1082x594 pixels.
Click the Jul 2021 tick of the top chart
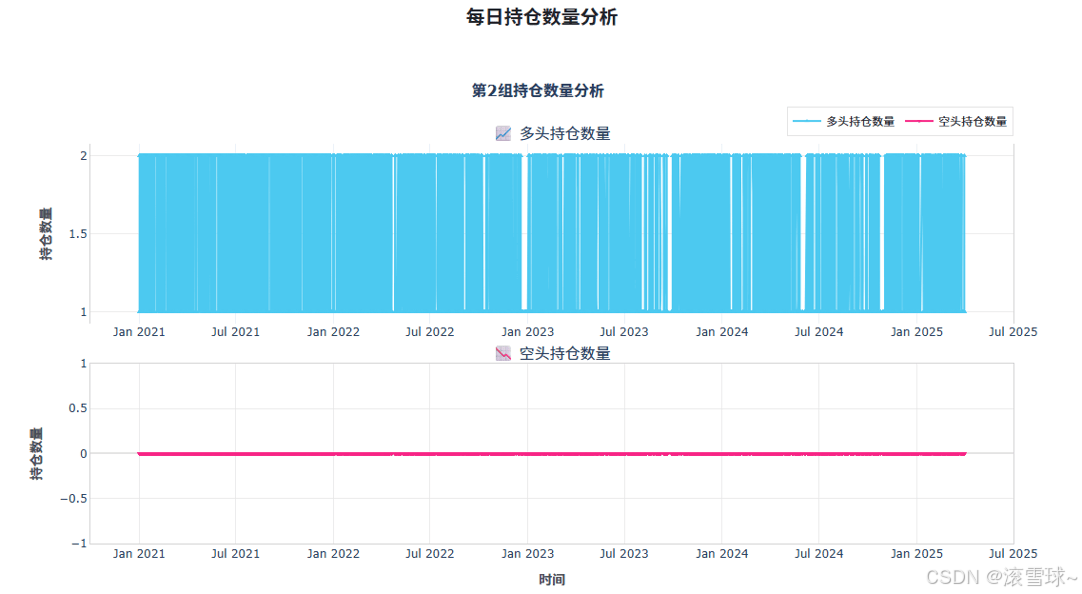point(235,332)
